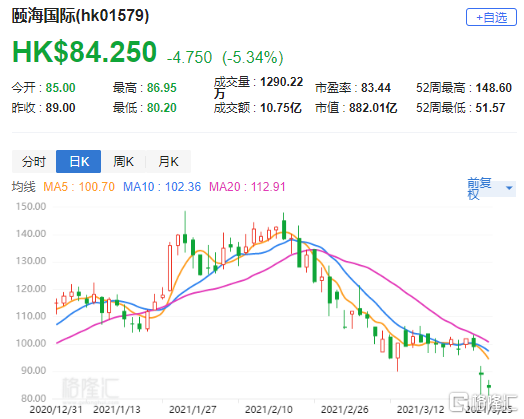Click the 2021/2/10 date label
This screenshot has height=419, width=524.
pyautogui.click(x=269, y=410)
